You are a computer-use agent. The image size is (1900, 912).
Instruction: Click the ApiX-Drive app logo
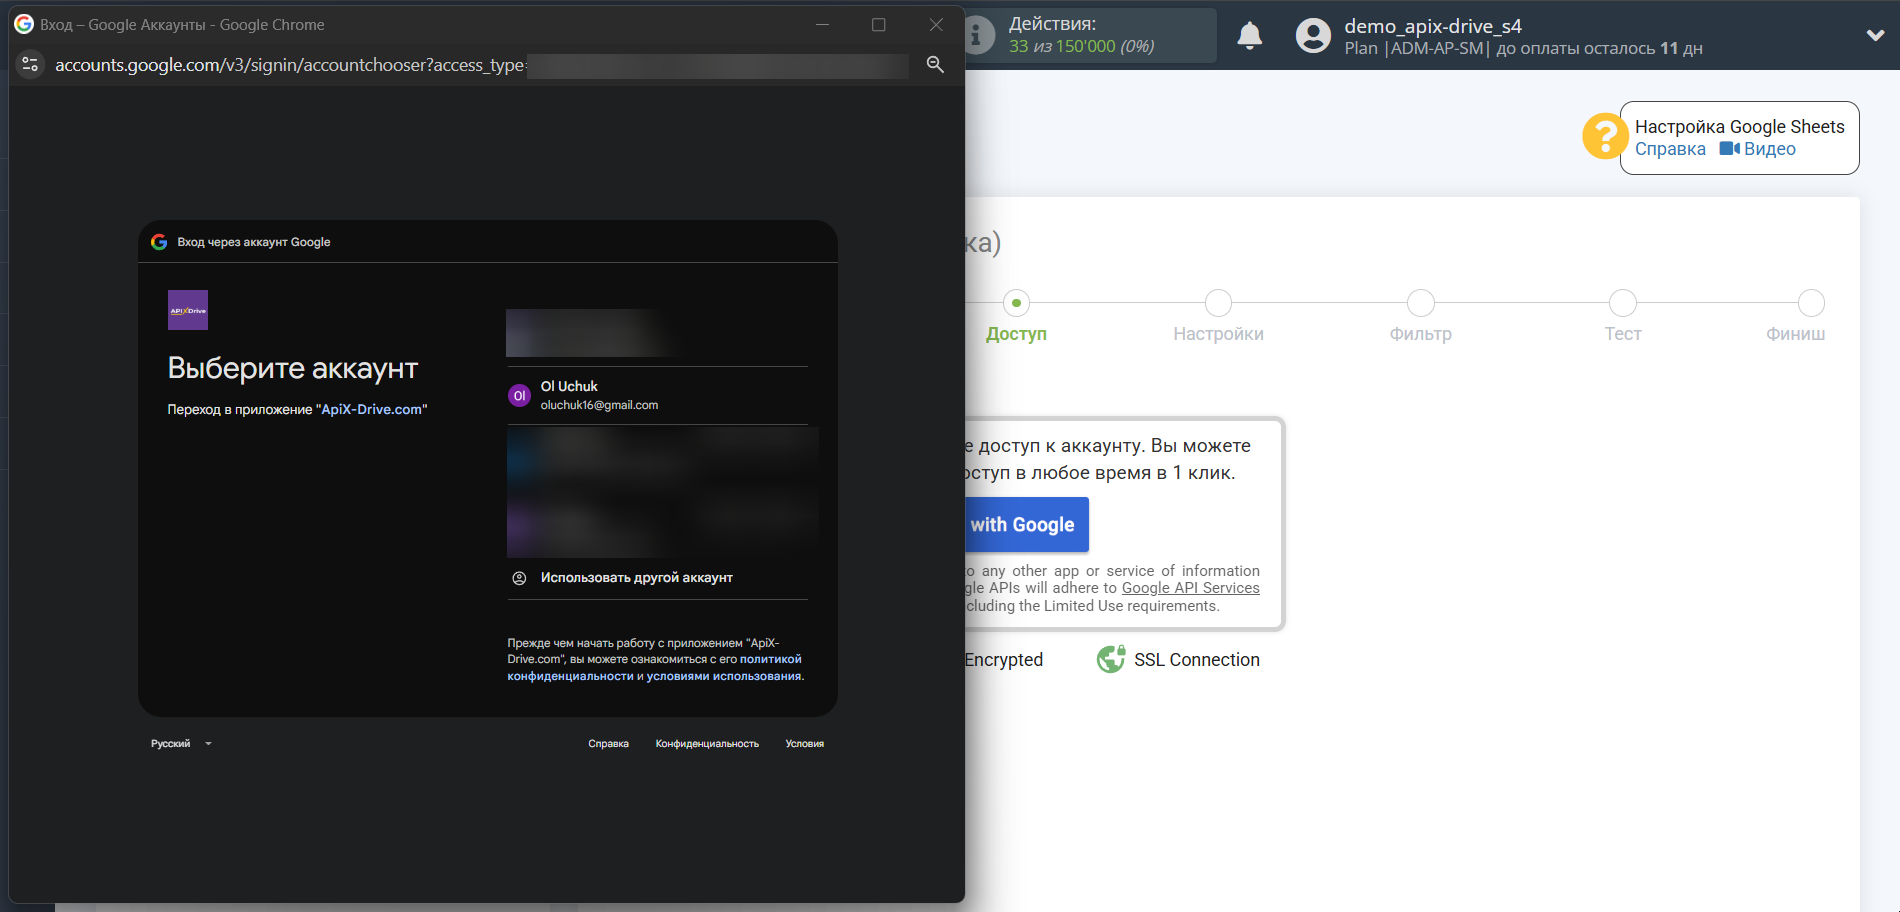click(188, 310)
